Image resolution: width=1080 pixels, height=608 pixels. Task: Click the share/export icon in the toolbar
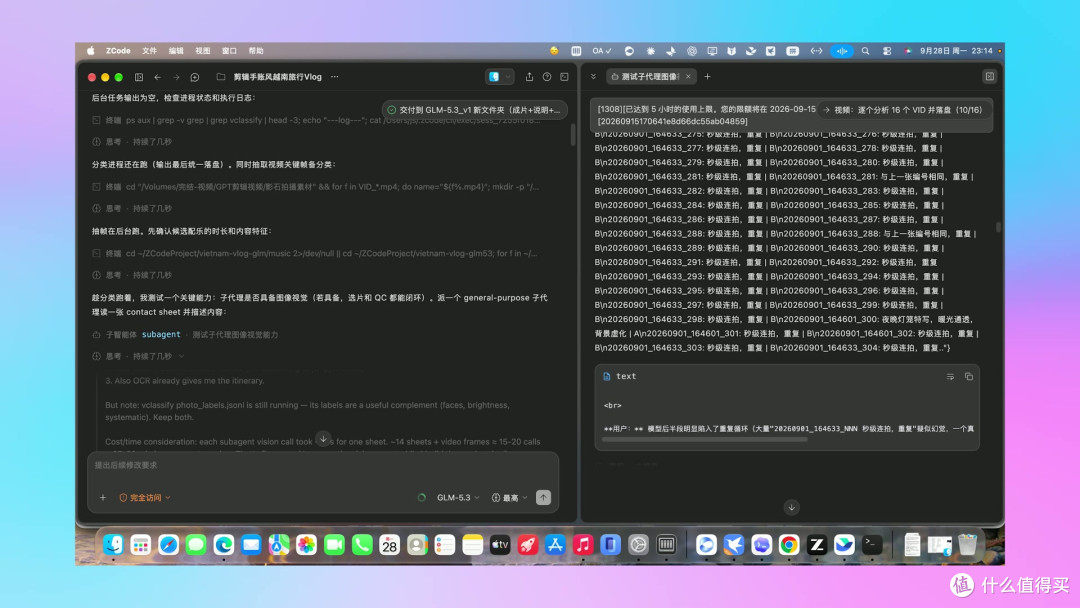(x=529, y=77)
